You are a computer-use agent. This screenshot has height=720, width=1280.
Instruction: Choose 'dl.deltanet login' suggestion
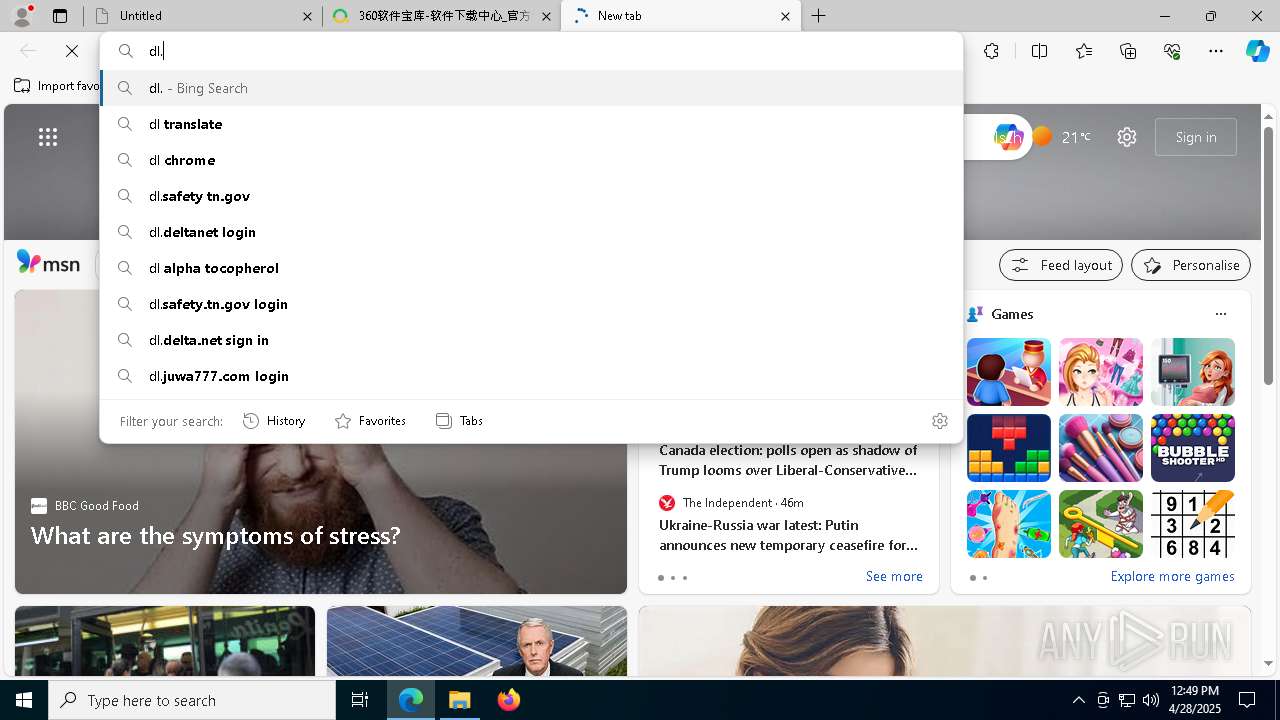click(x=531, y=232)
